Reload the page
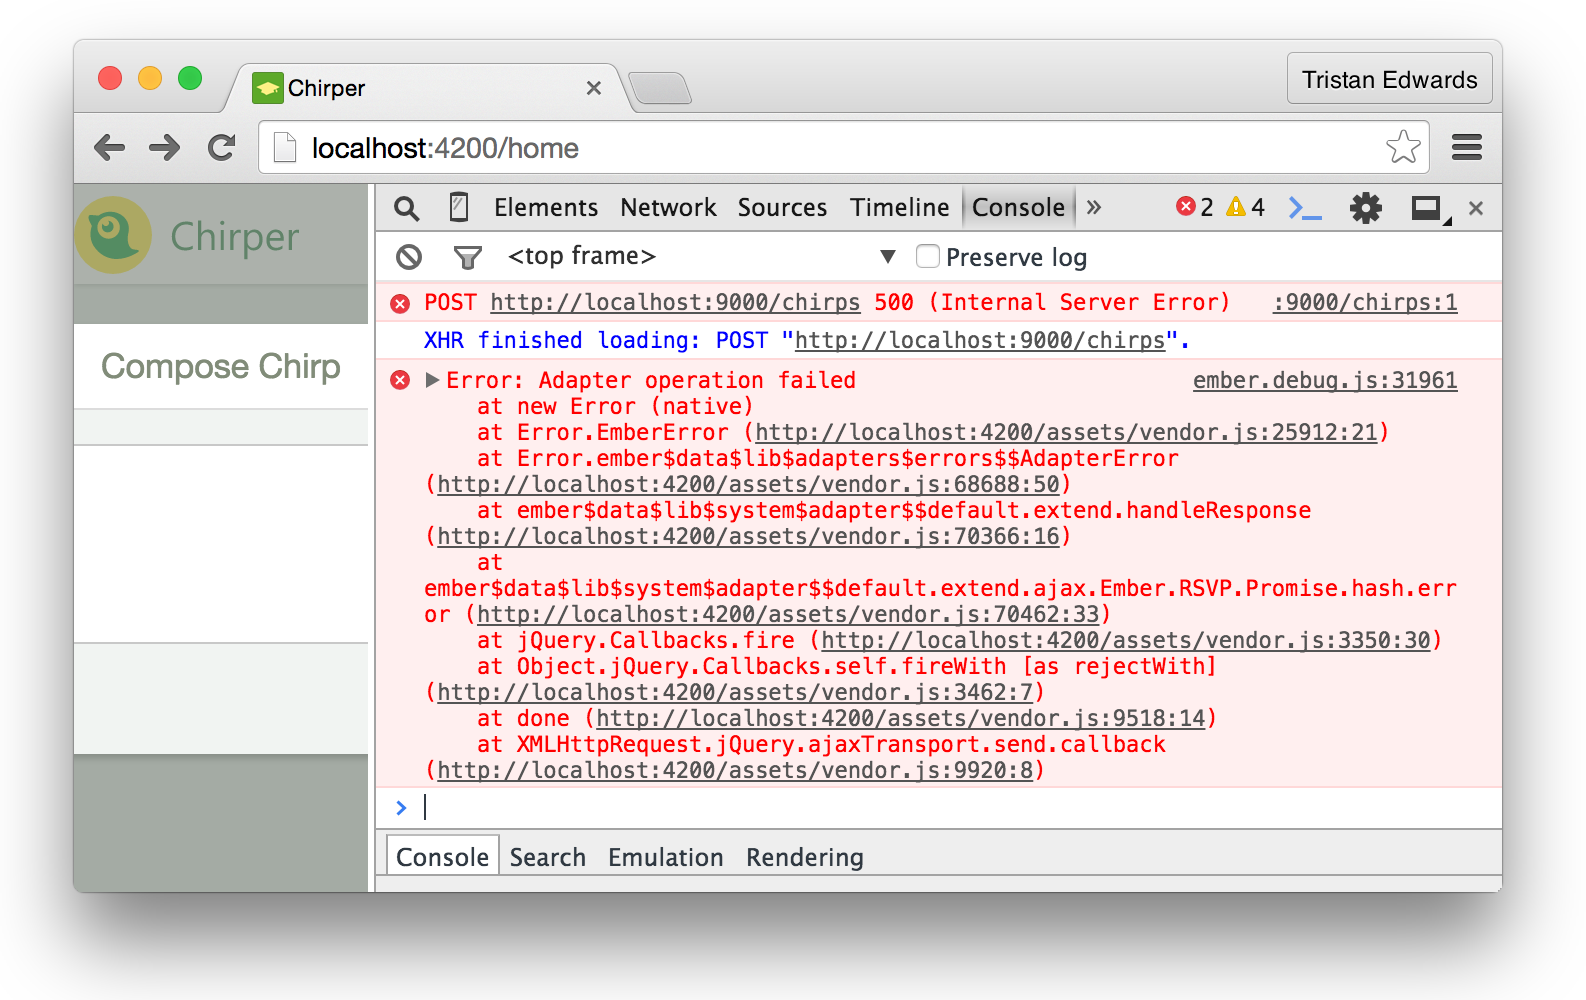 click(x=222, y=148)
